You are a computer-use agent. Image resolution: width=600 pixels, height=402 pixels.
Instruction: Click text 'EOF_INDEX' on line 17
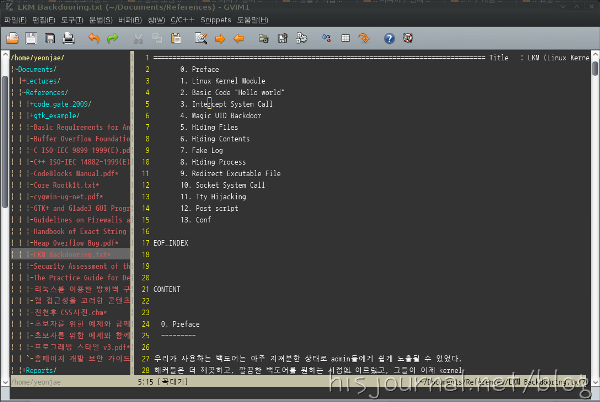click(171, 243)
